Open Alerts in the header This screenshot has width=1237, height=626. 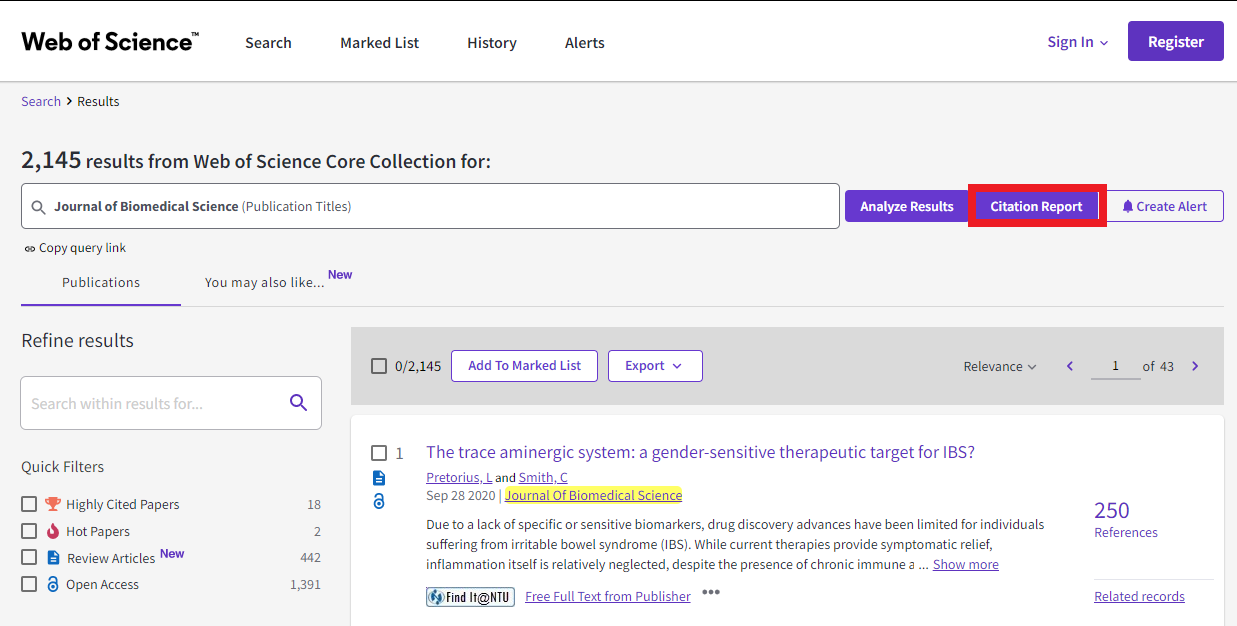point(585,43)
